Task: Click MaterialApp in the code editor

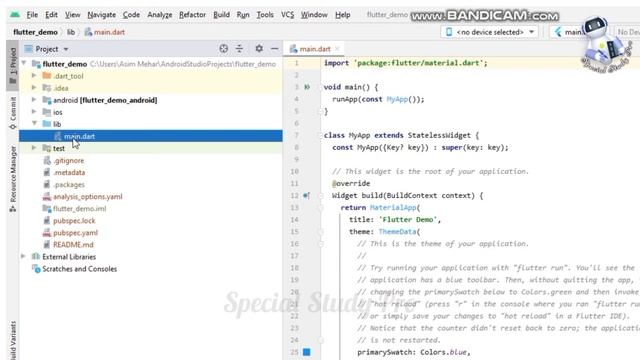Action: [x=393, y=207]
